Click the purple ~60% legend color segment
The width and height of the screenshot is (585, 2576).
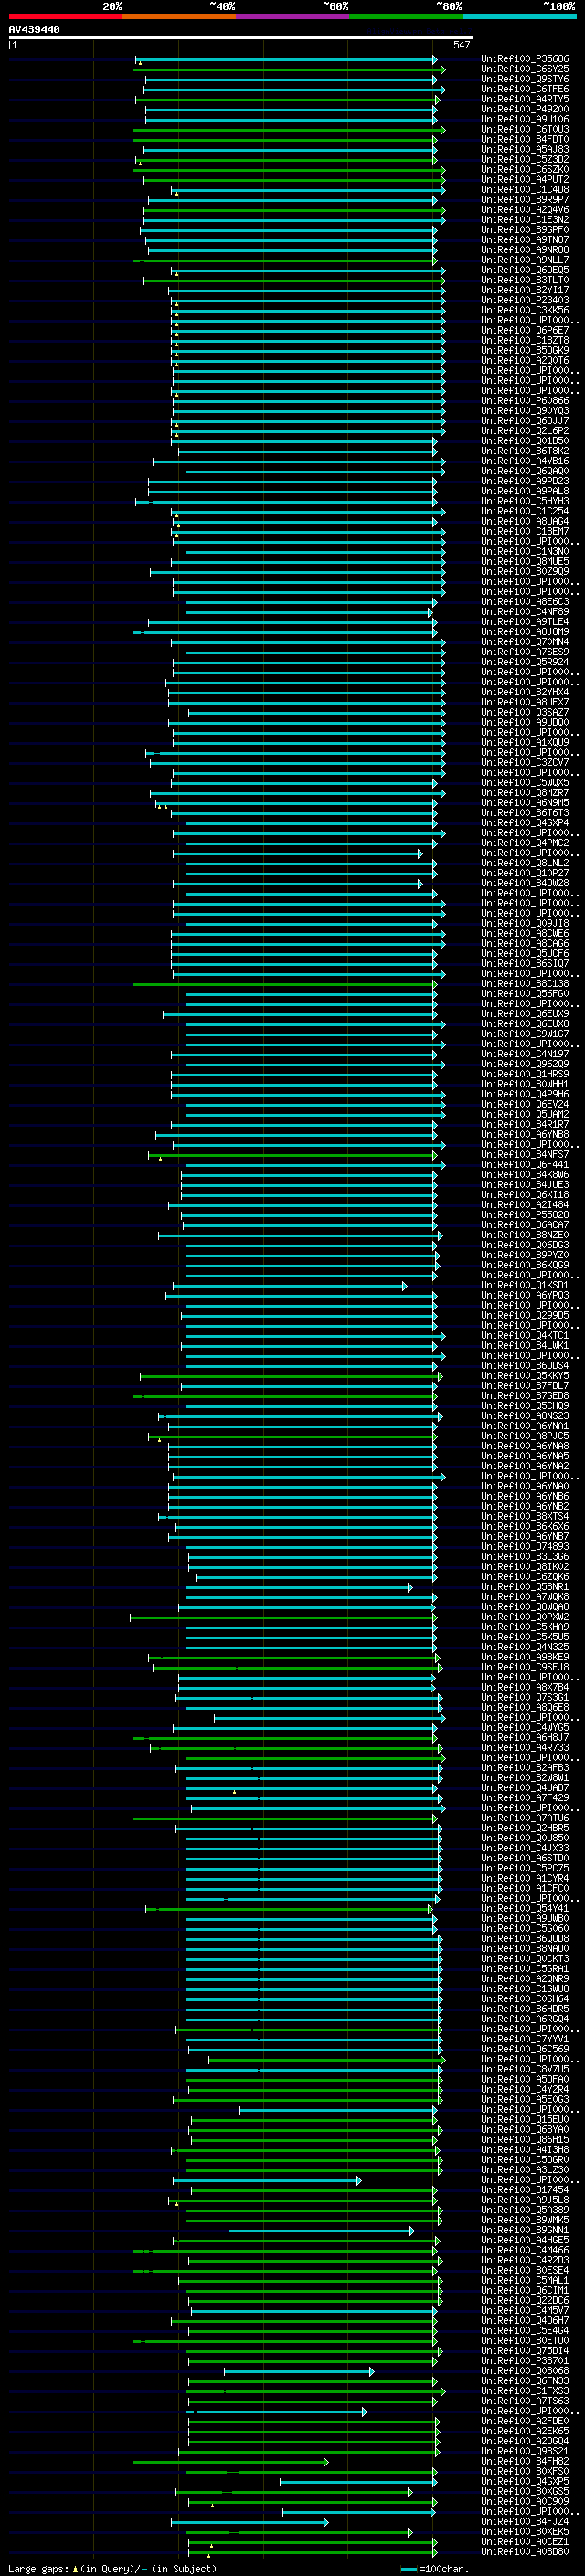coord(293,16)
